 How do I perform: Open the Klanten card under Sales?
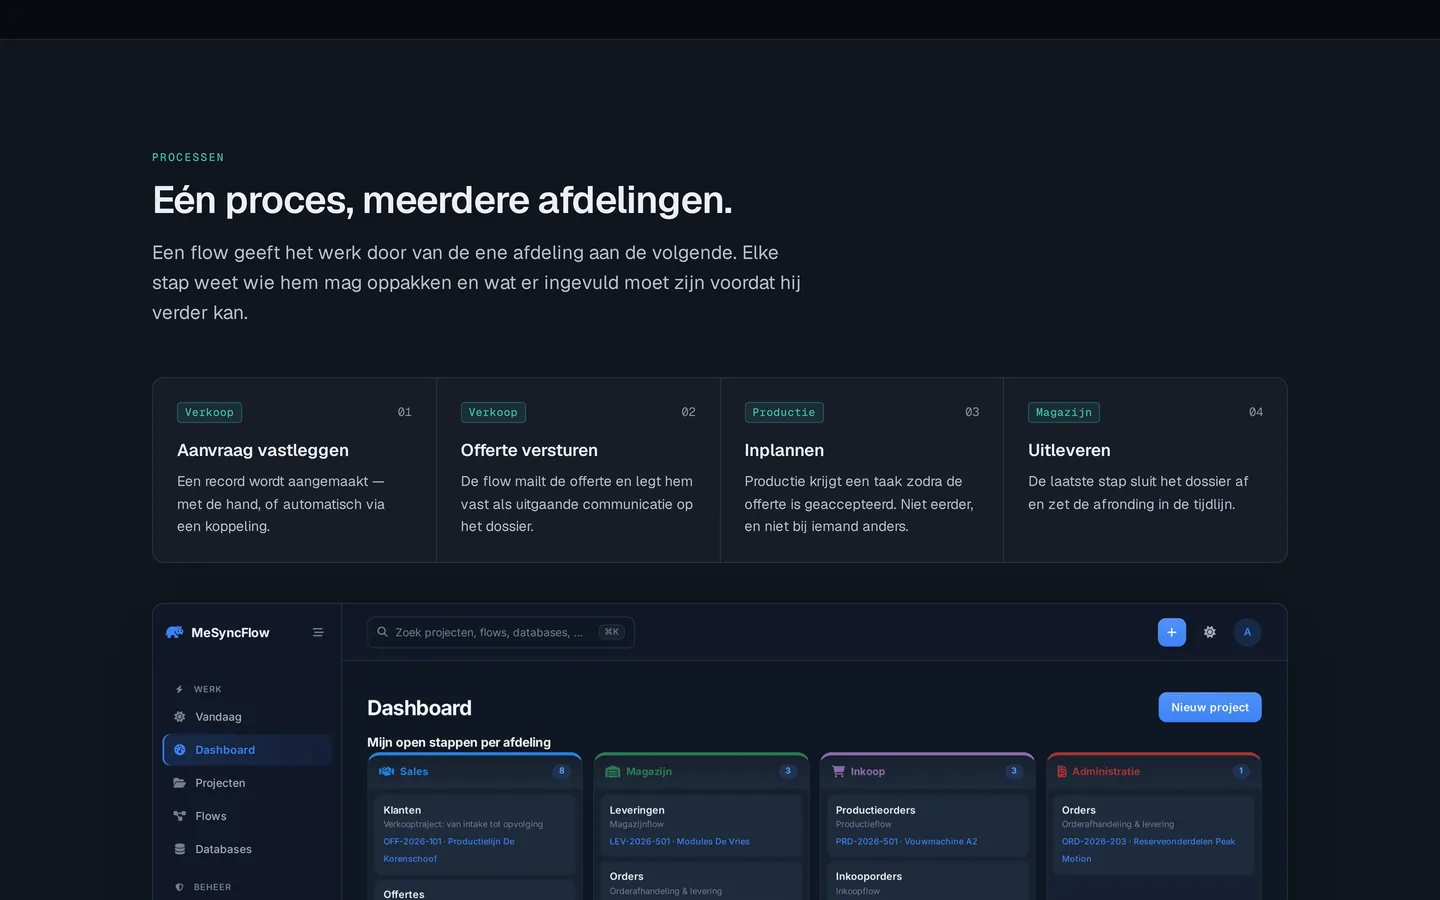click(475, 834)
